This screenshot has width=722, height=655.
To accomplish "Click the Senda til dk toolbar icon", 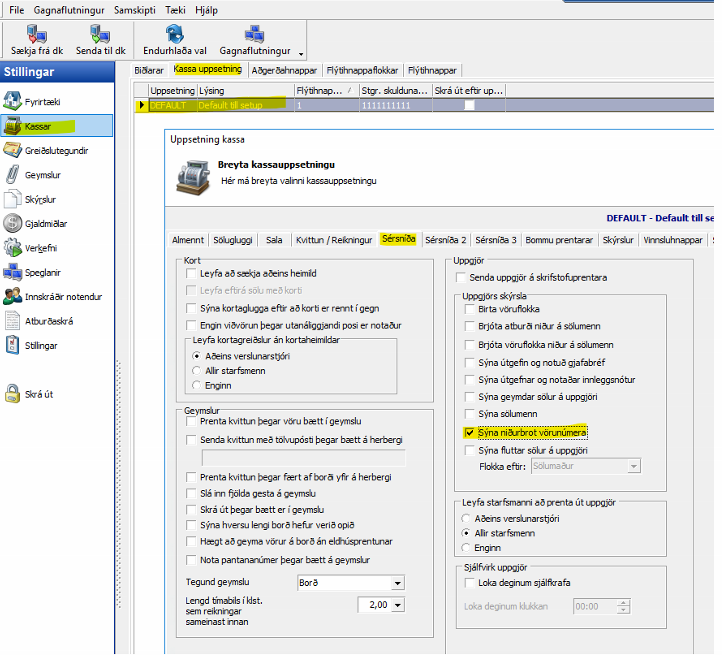I will 99,34.
